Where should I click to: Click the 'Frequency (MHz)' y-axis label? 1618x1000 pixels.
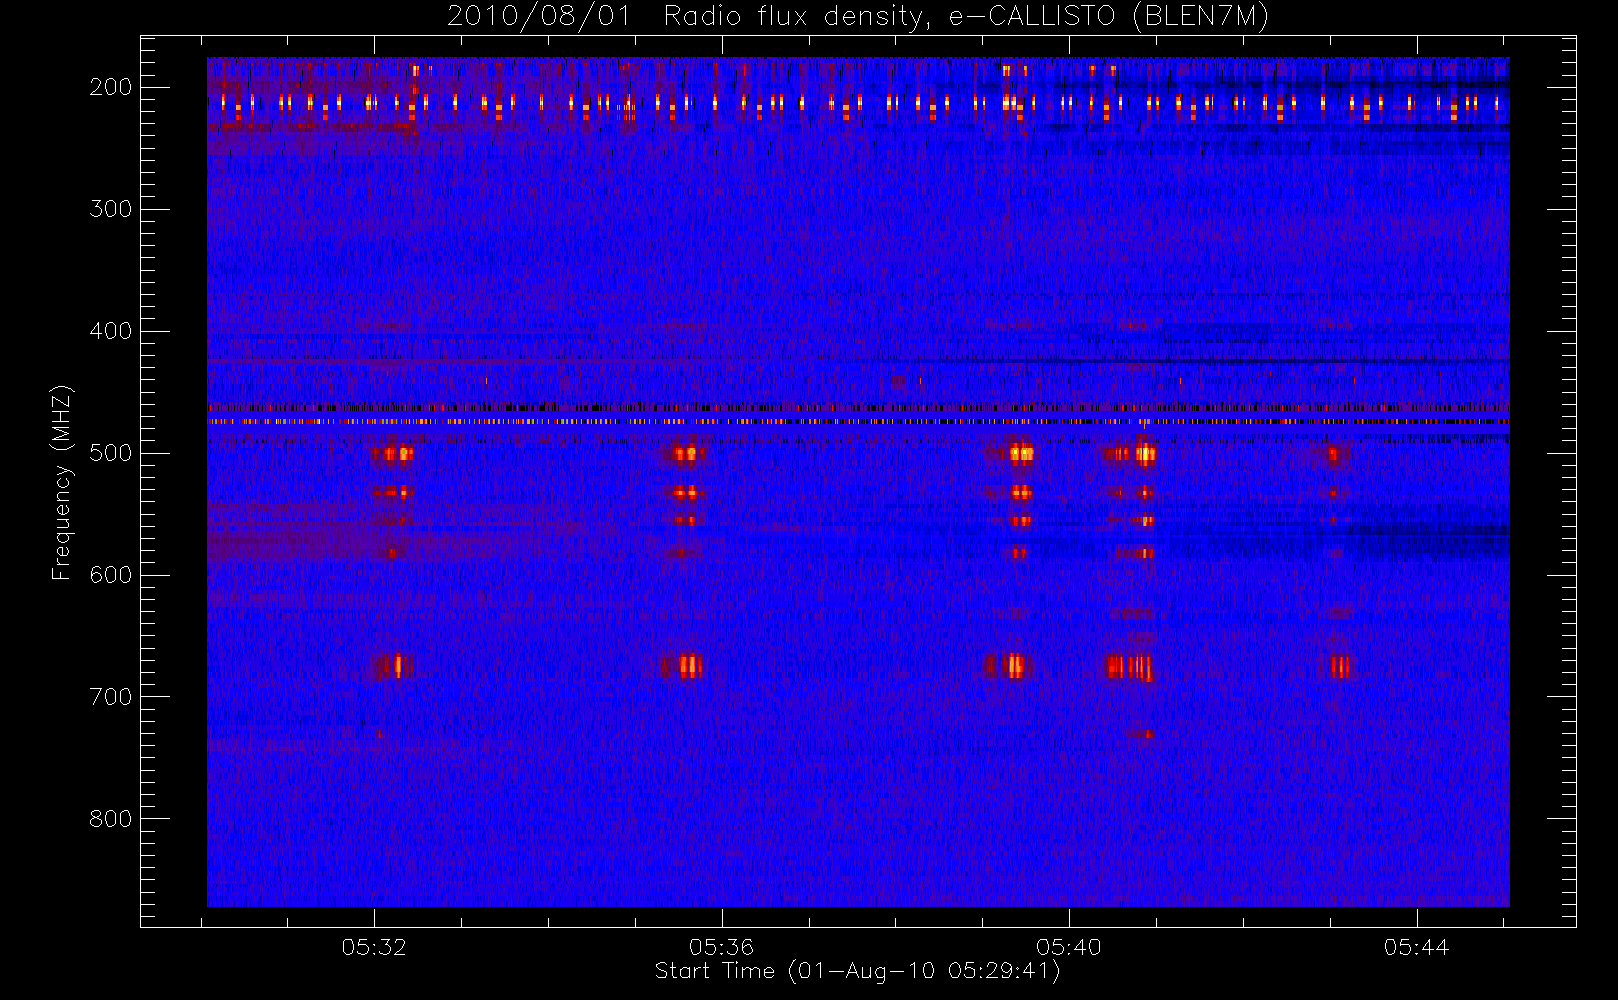point(62,482)
